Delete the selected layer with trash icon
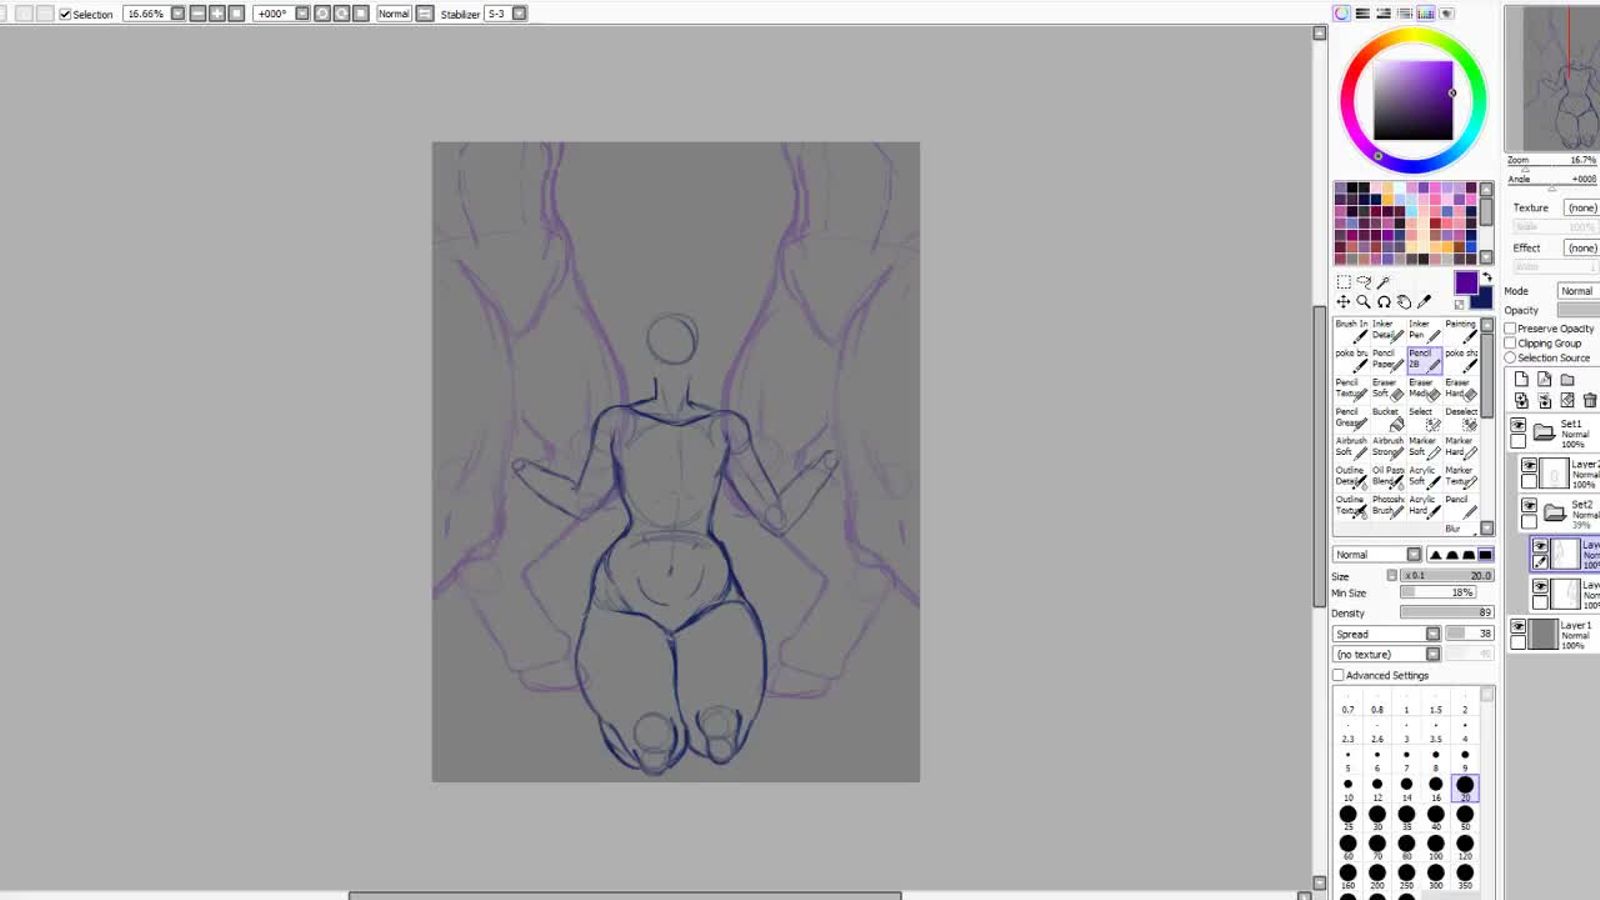 click(x=1590, y=400)
